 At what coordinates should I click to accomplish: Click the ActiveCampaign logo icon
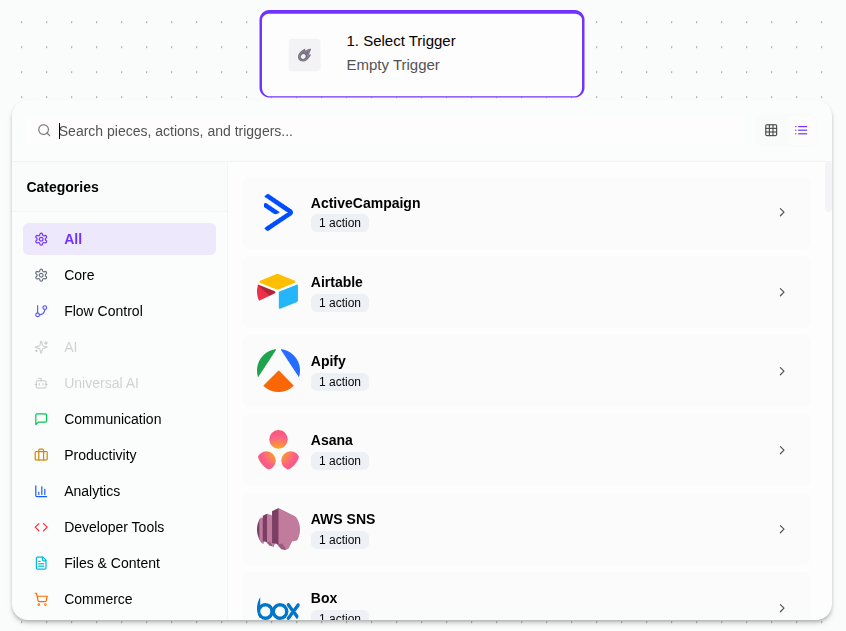(x=278, y=213)
